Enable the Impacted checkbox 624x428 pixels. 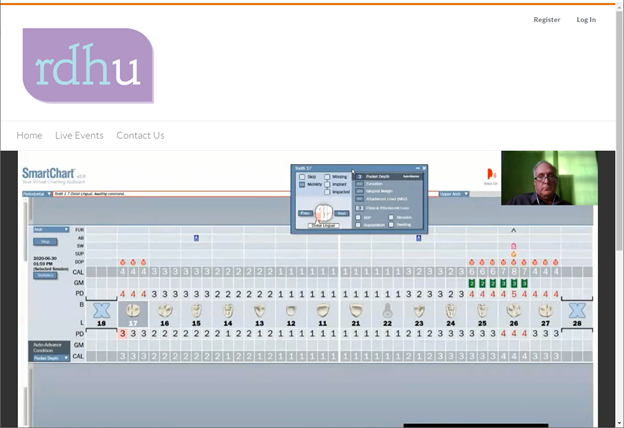328,192
